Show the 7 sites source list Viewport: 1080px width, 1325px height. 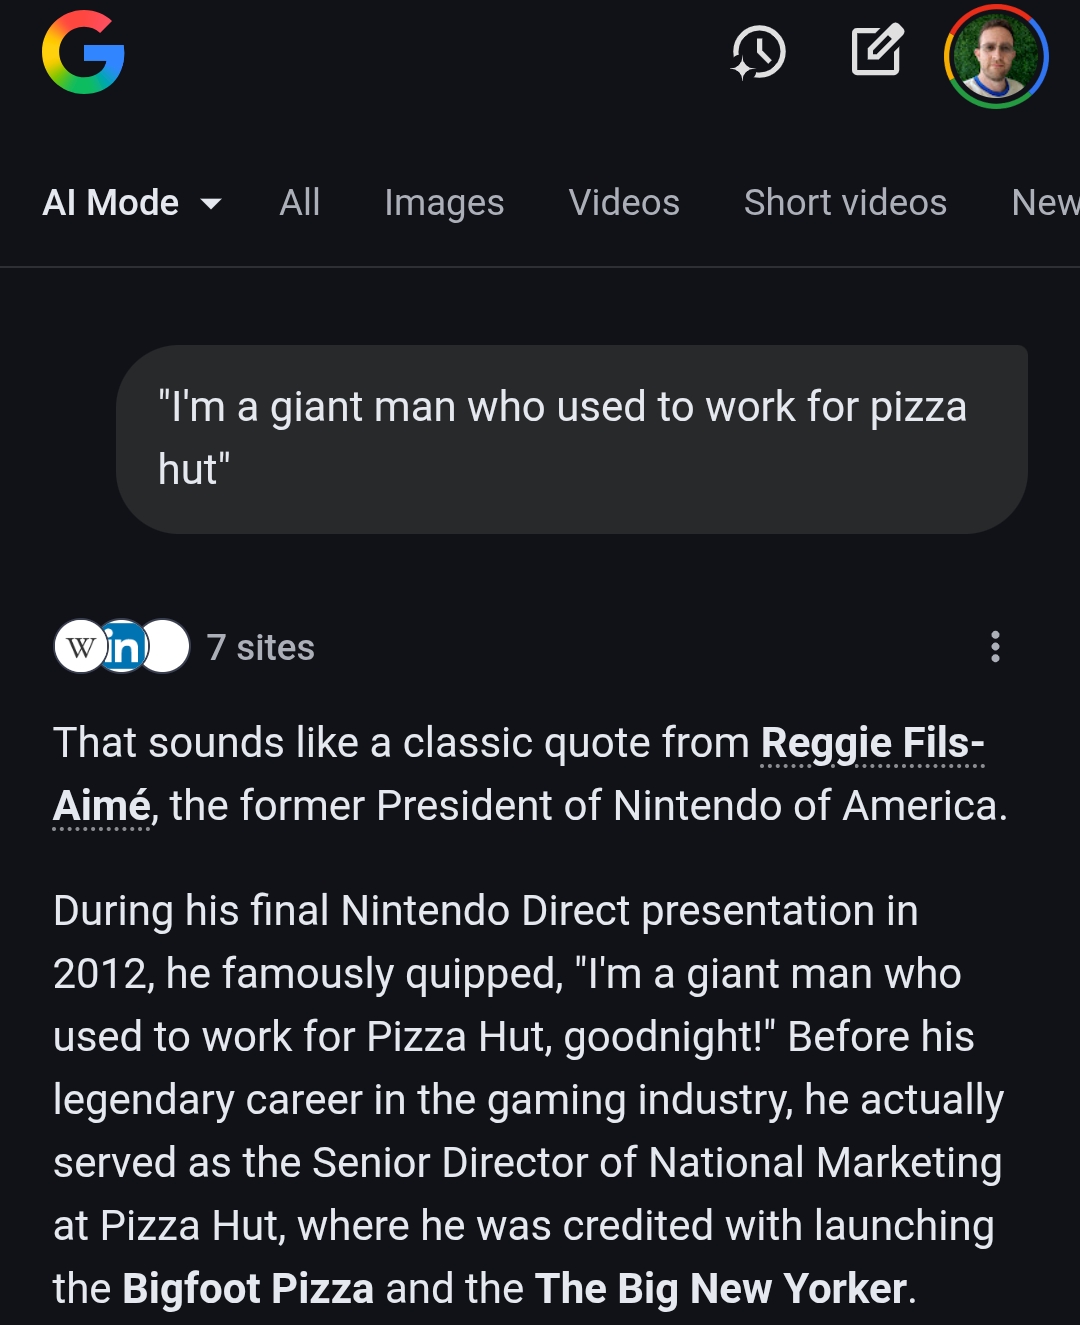[x=260, y=648]
